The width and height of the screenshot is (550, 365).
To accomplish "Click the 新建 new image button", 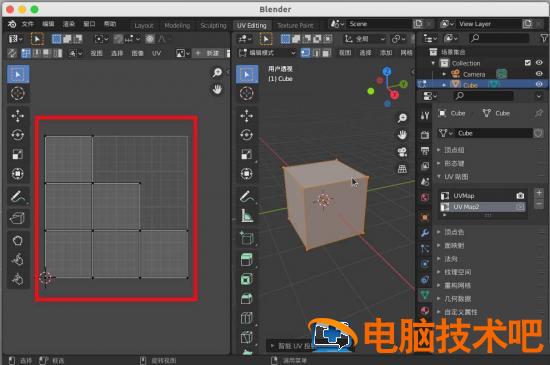I will pos(208,53).
